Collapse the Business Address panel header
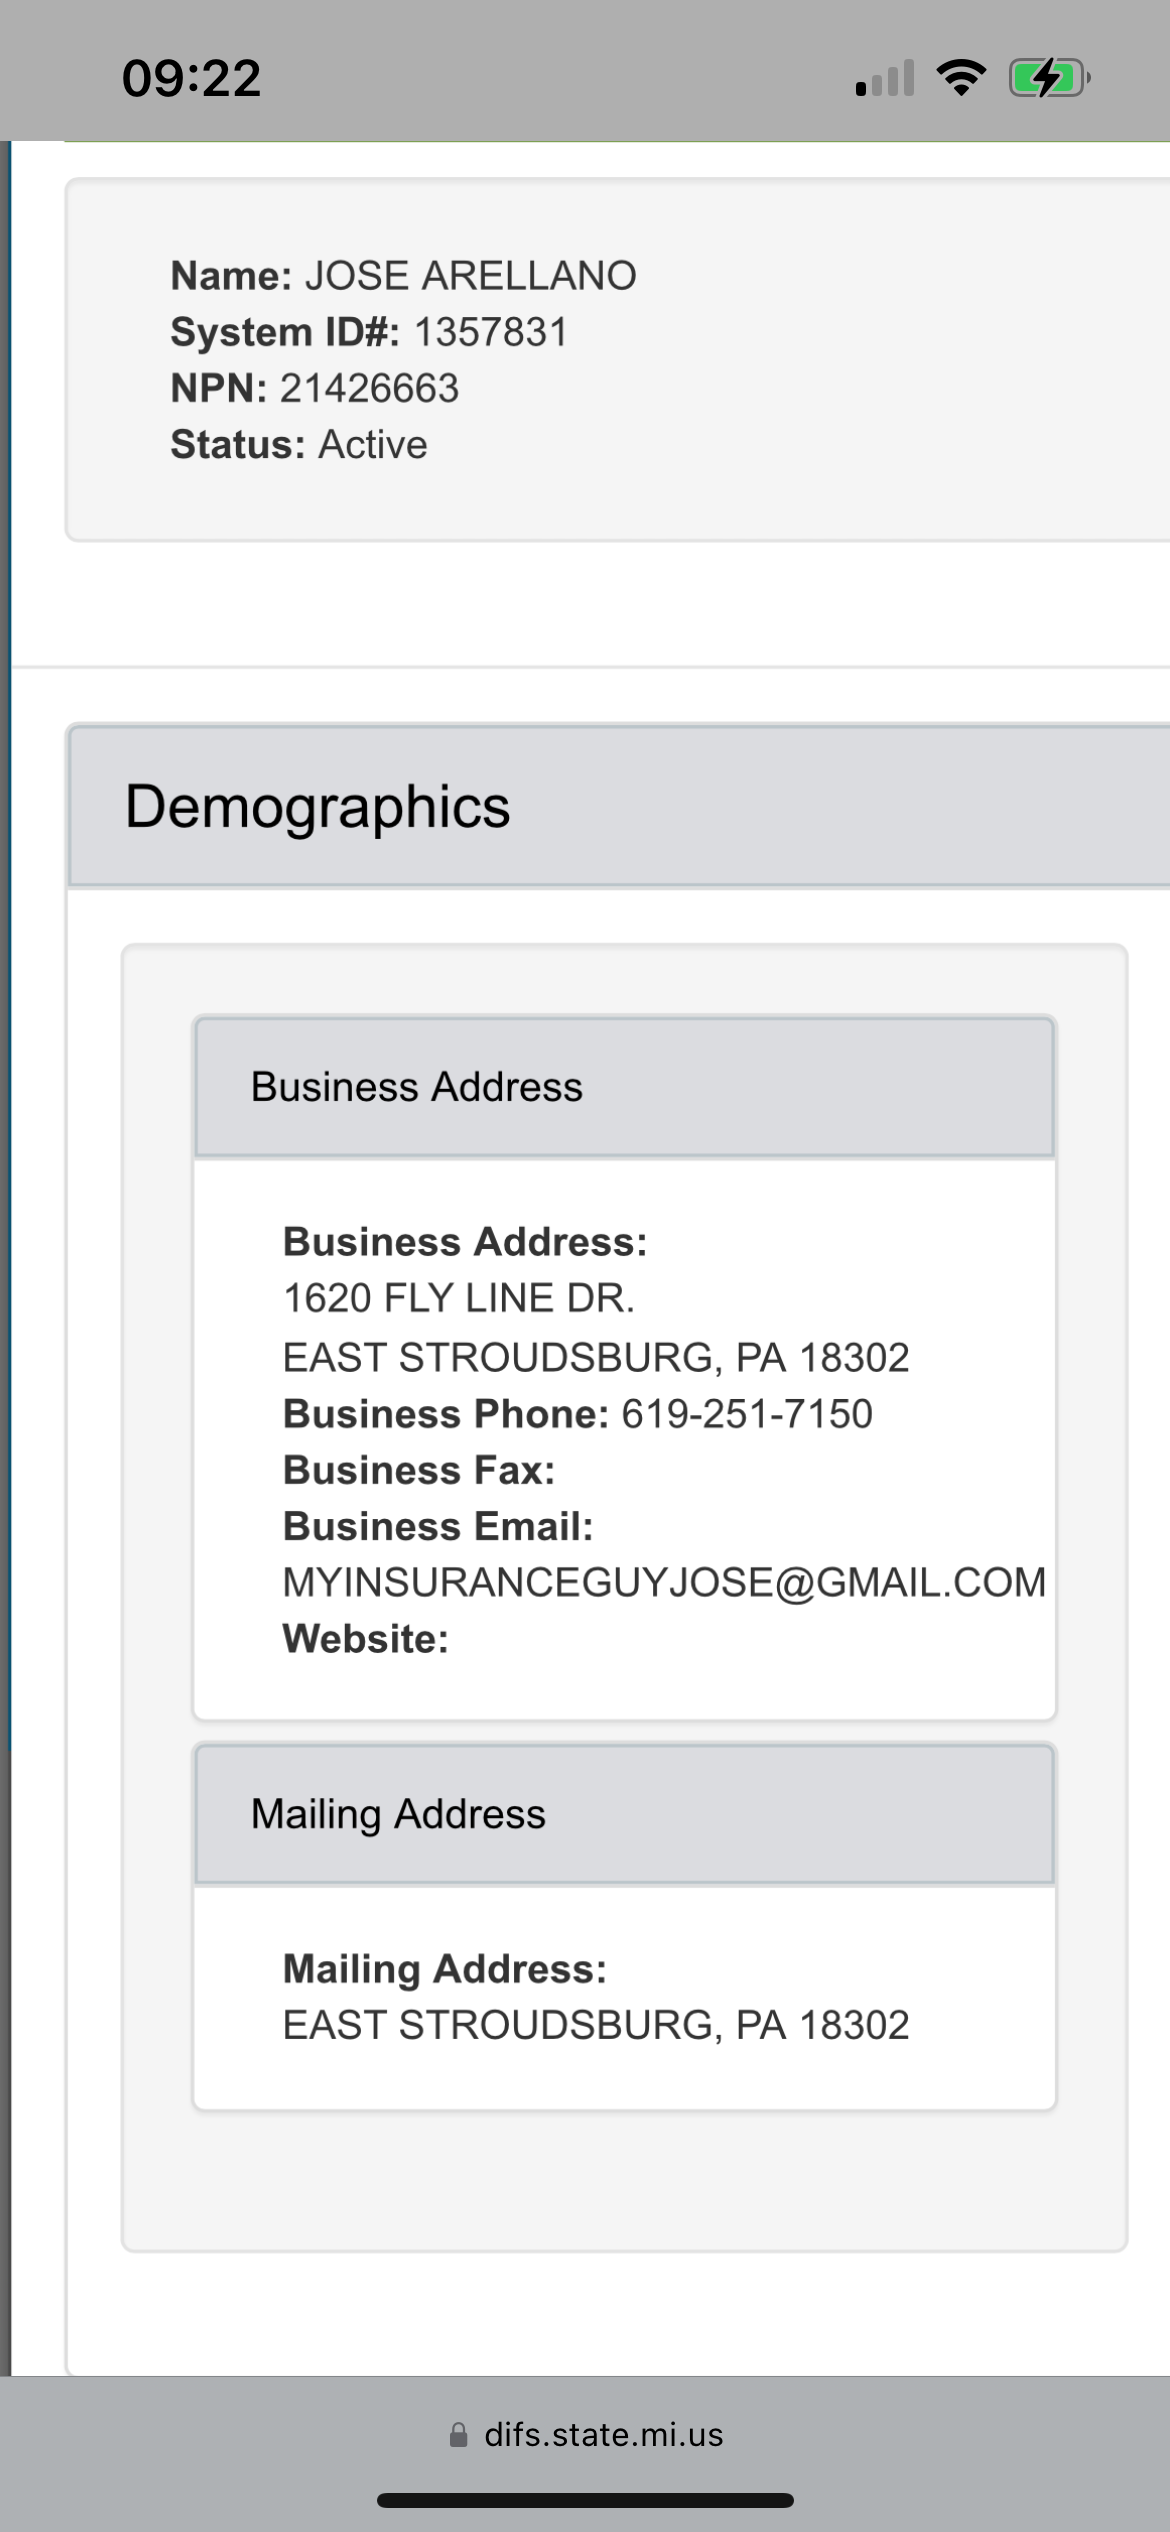 coord(416,1087)
